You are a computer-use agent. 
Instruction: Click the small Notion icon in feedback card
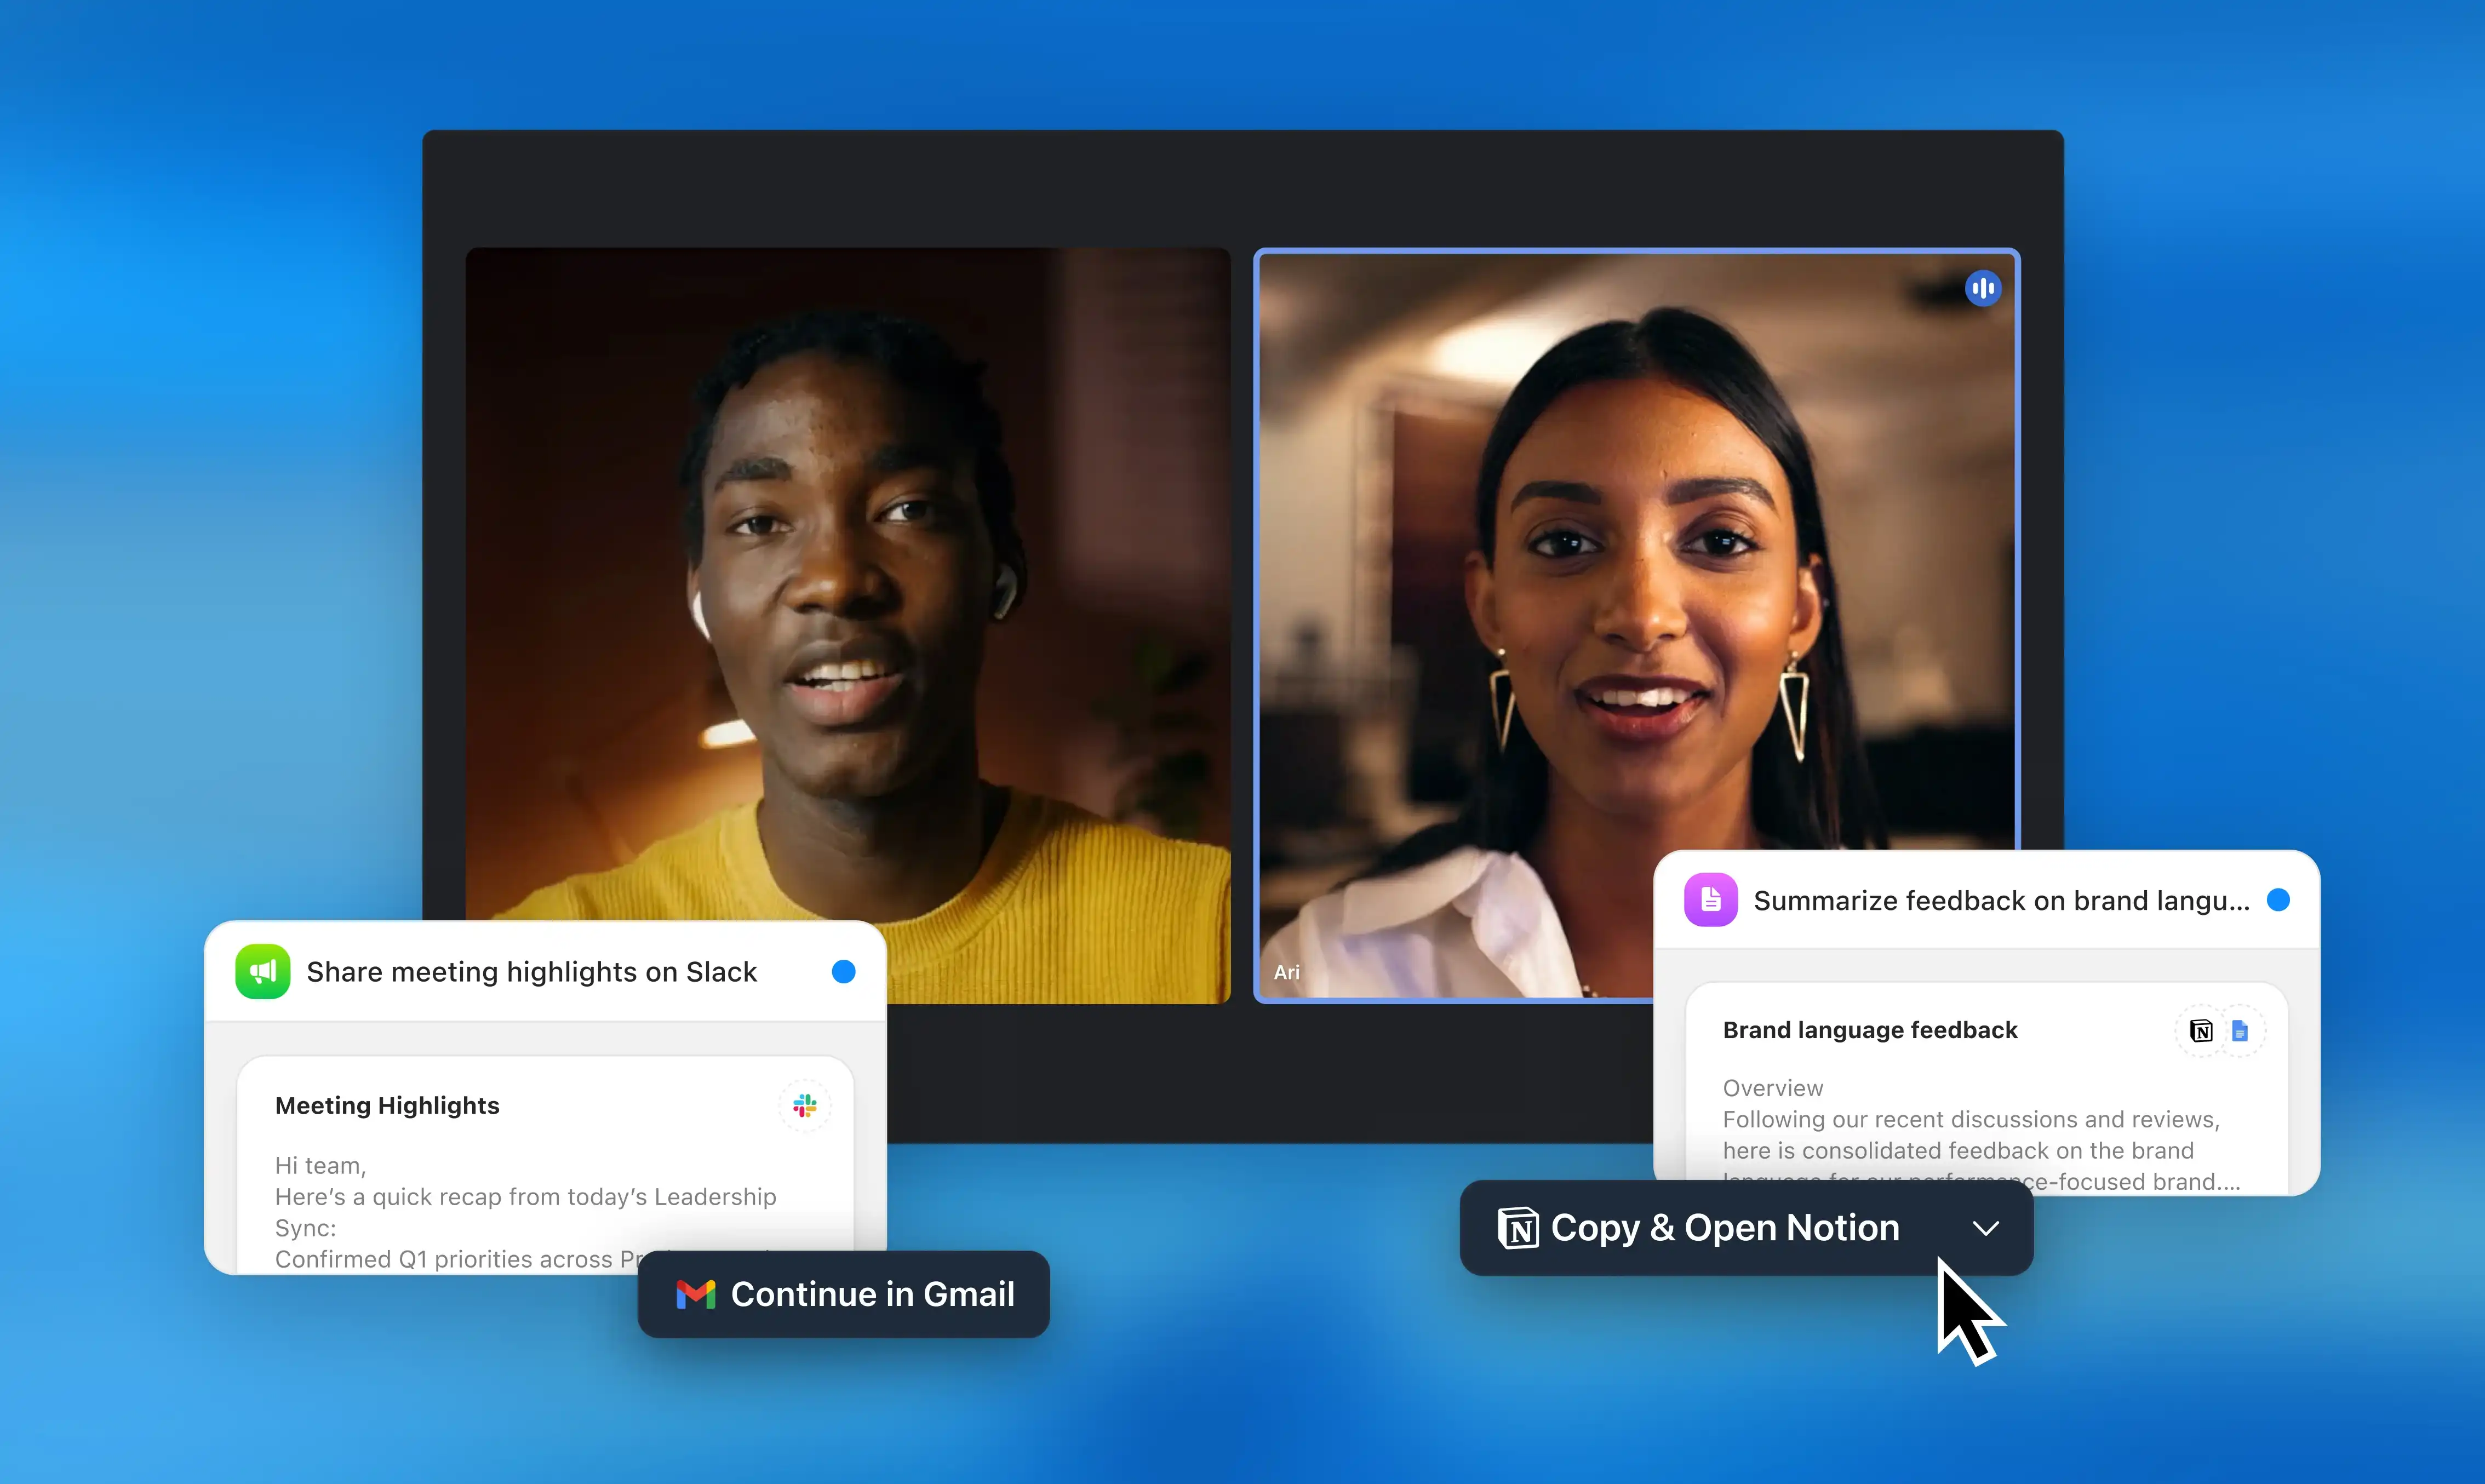[x=2200, y=1030]
